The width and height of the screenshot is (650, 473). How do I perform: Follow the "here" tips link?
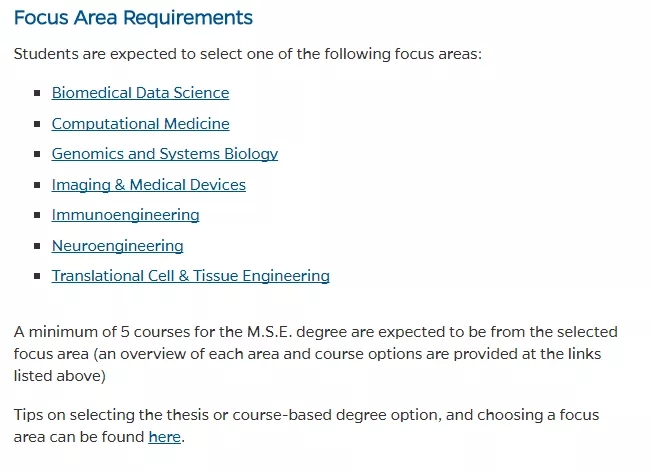[x=165, y=437]
